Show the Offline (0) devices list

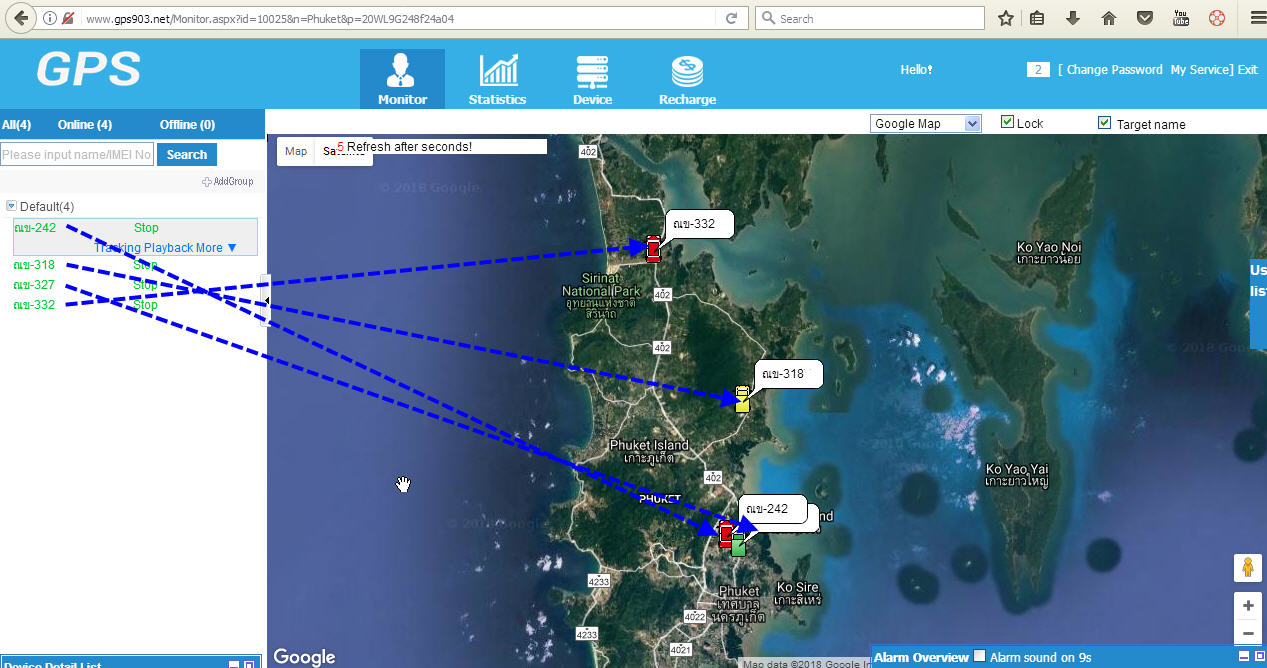tap(188, 125)
